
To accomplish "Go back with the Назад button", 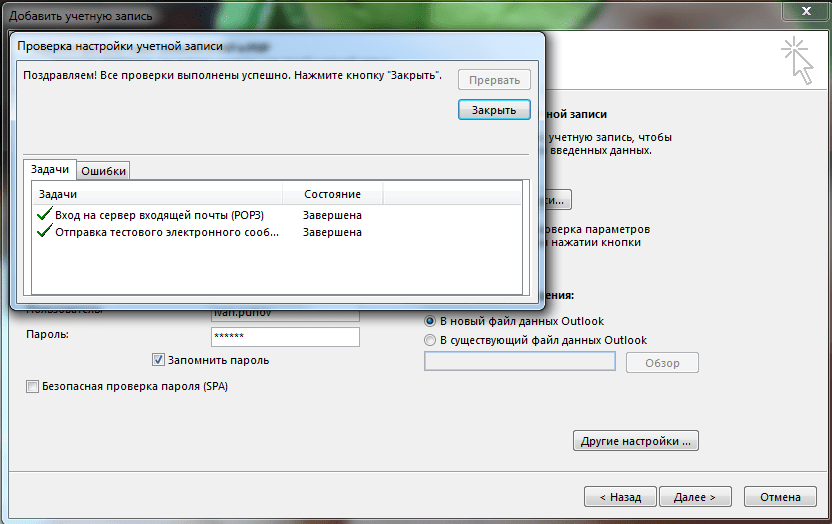I will [x=620, y=497].
